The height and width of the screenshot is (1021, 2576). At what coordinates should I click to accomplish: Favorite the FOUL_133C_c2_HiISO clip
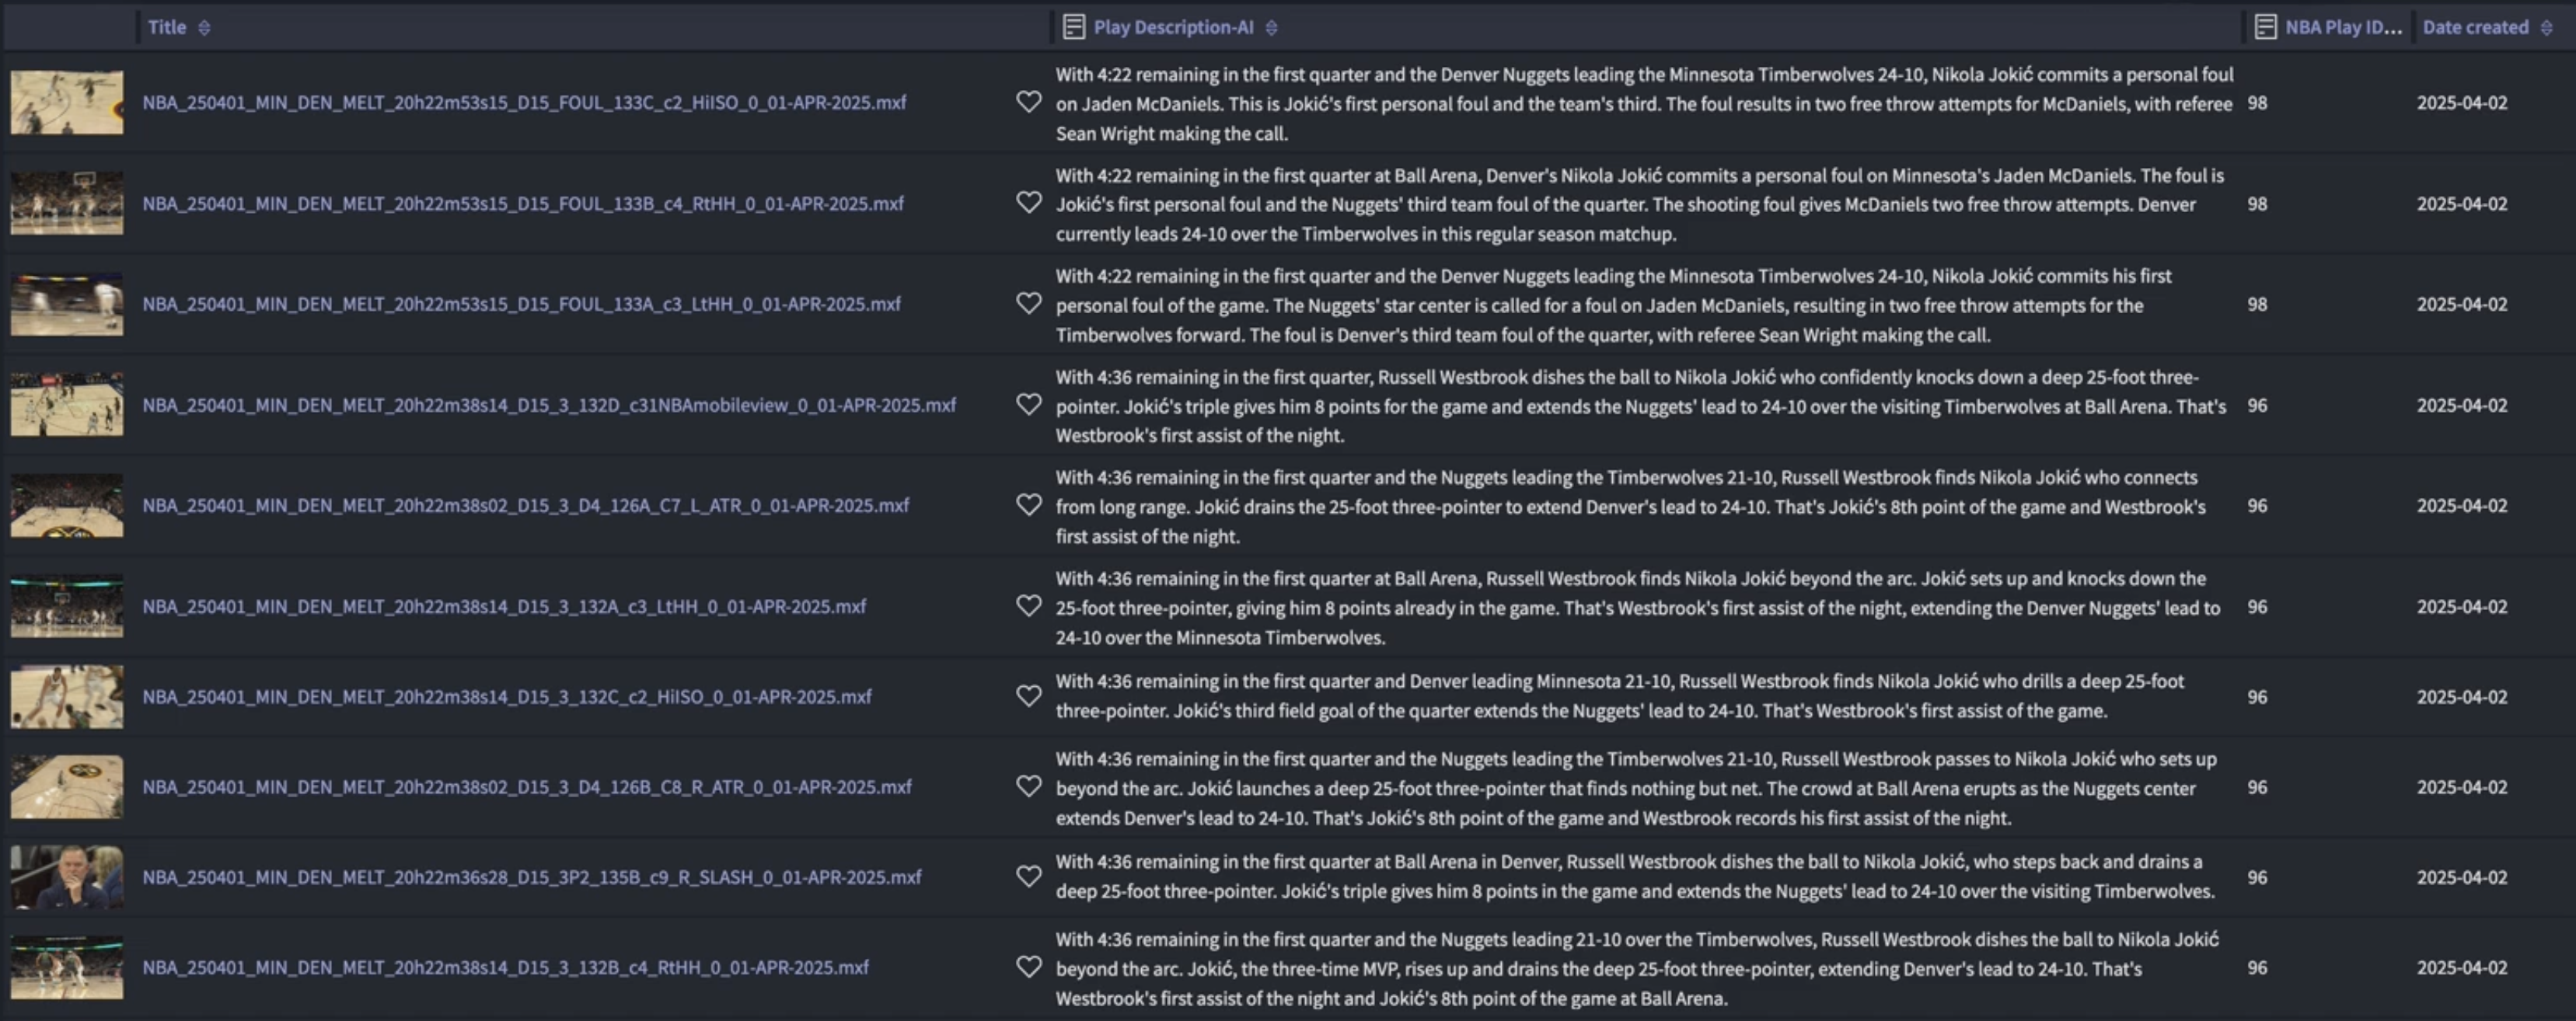pos(1030,103)
